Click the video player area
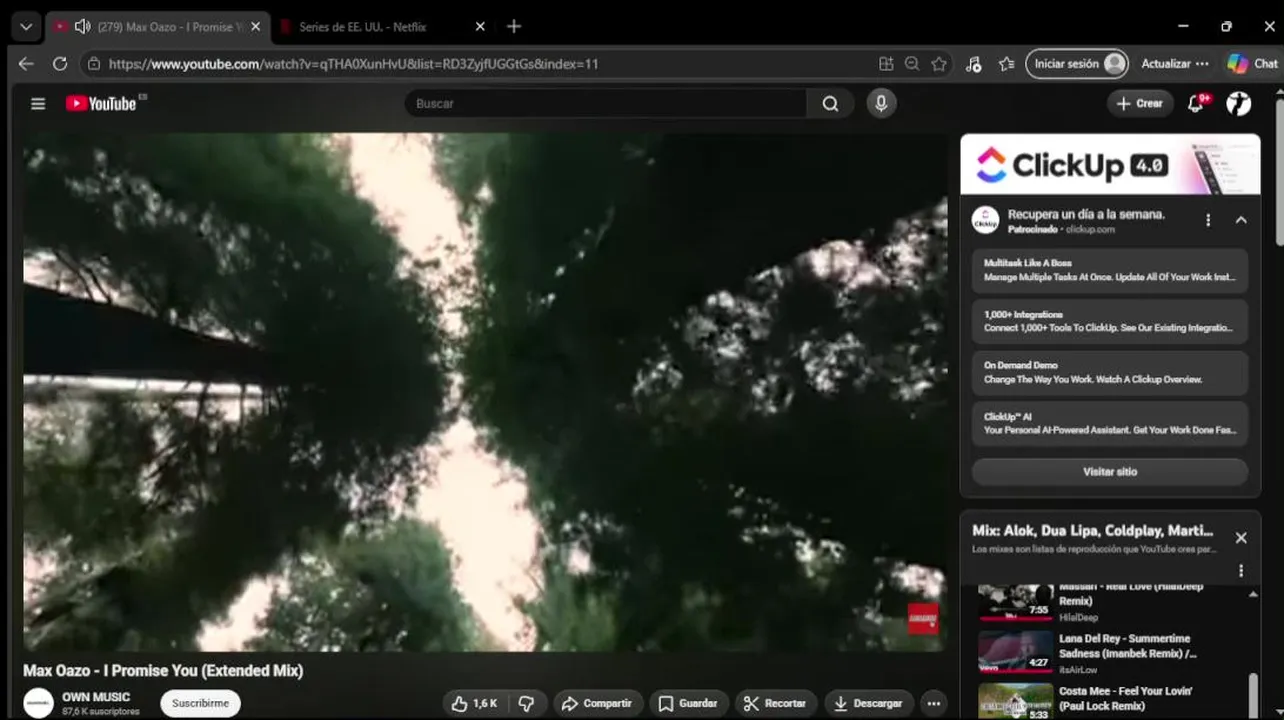The image size is (1284, 720). 485,392
